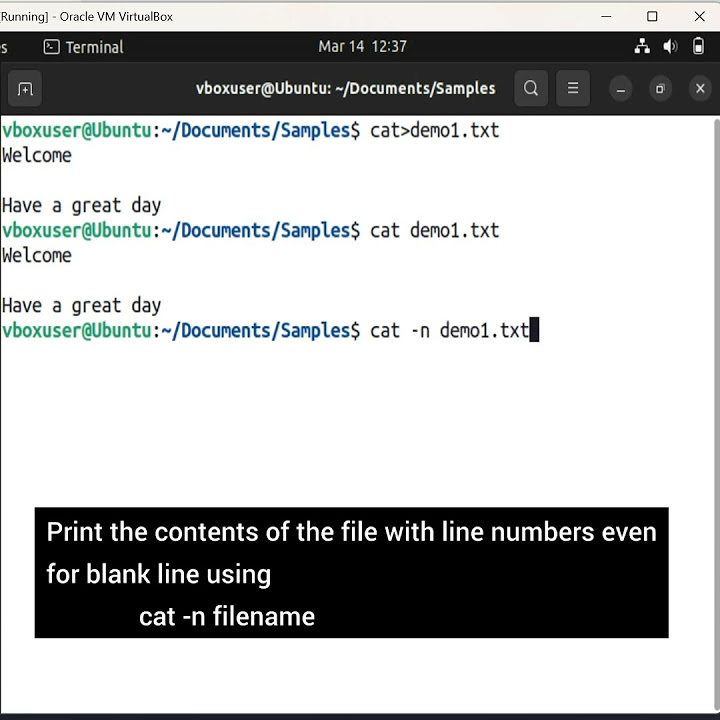Click the terminal title vboxuser@Ubuntu: ~/Documents/Samples
Image resolution: width=720 pixels, height=720 pixels.
point(345,88)
